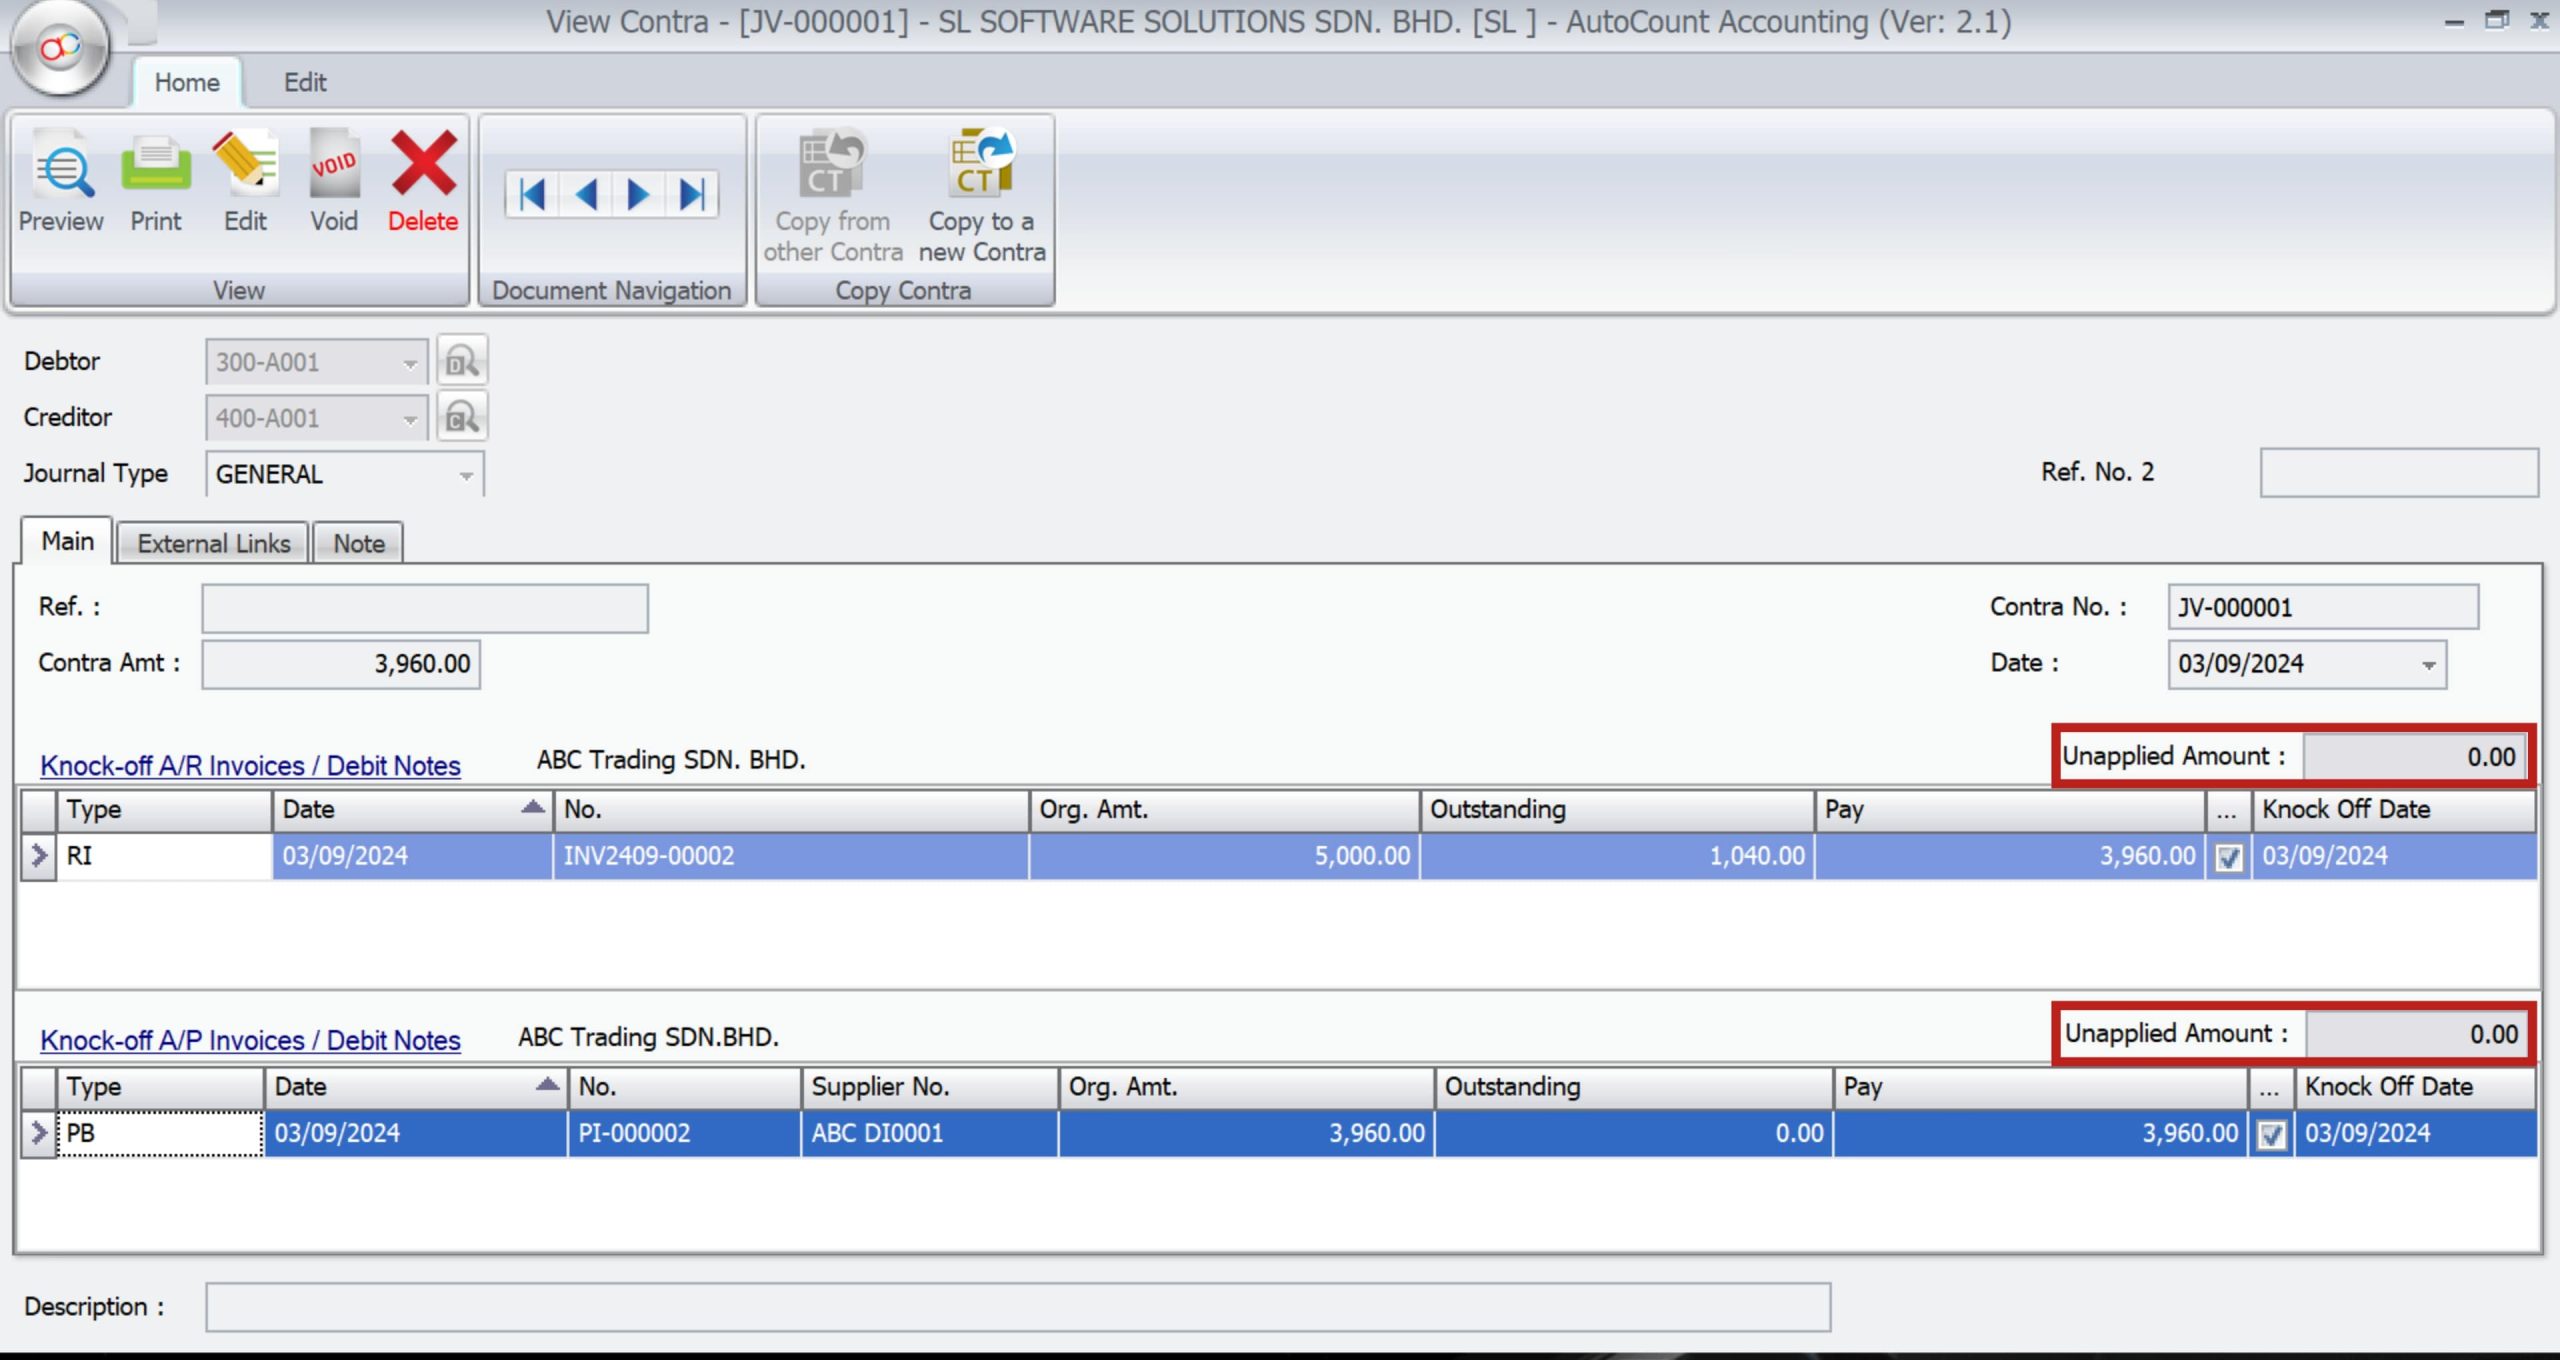Viewport: 2560px width, 1360px height.
Task: Open the Note tab
Action: point(357,542)
